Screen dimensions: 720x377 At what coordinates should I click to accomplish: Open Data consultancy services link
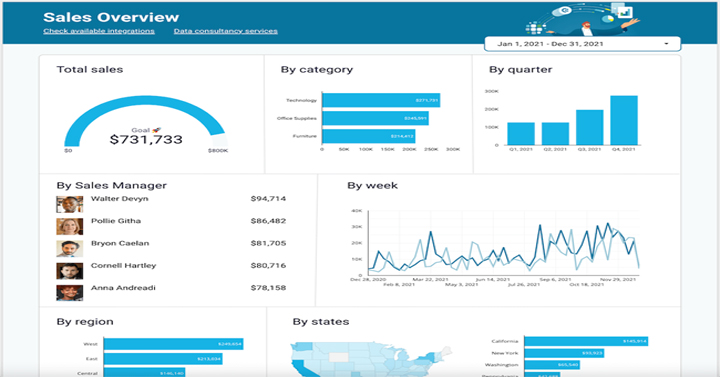[225, 31]
